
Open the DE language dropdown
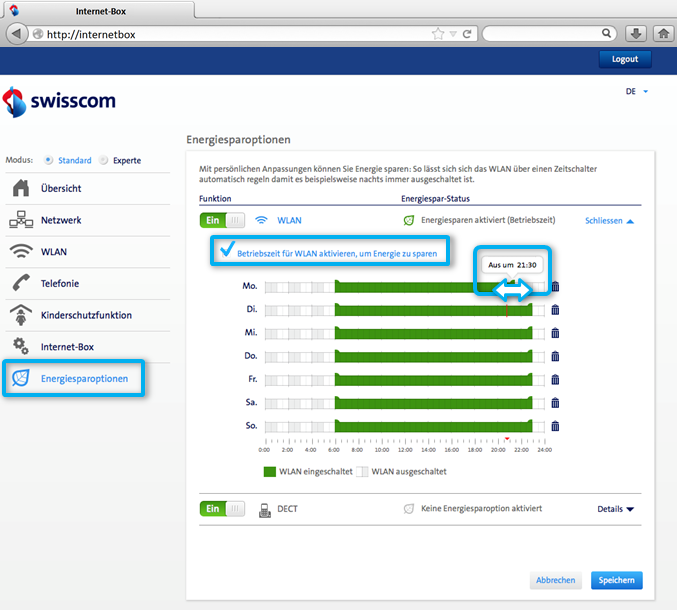point(637,92)
